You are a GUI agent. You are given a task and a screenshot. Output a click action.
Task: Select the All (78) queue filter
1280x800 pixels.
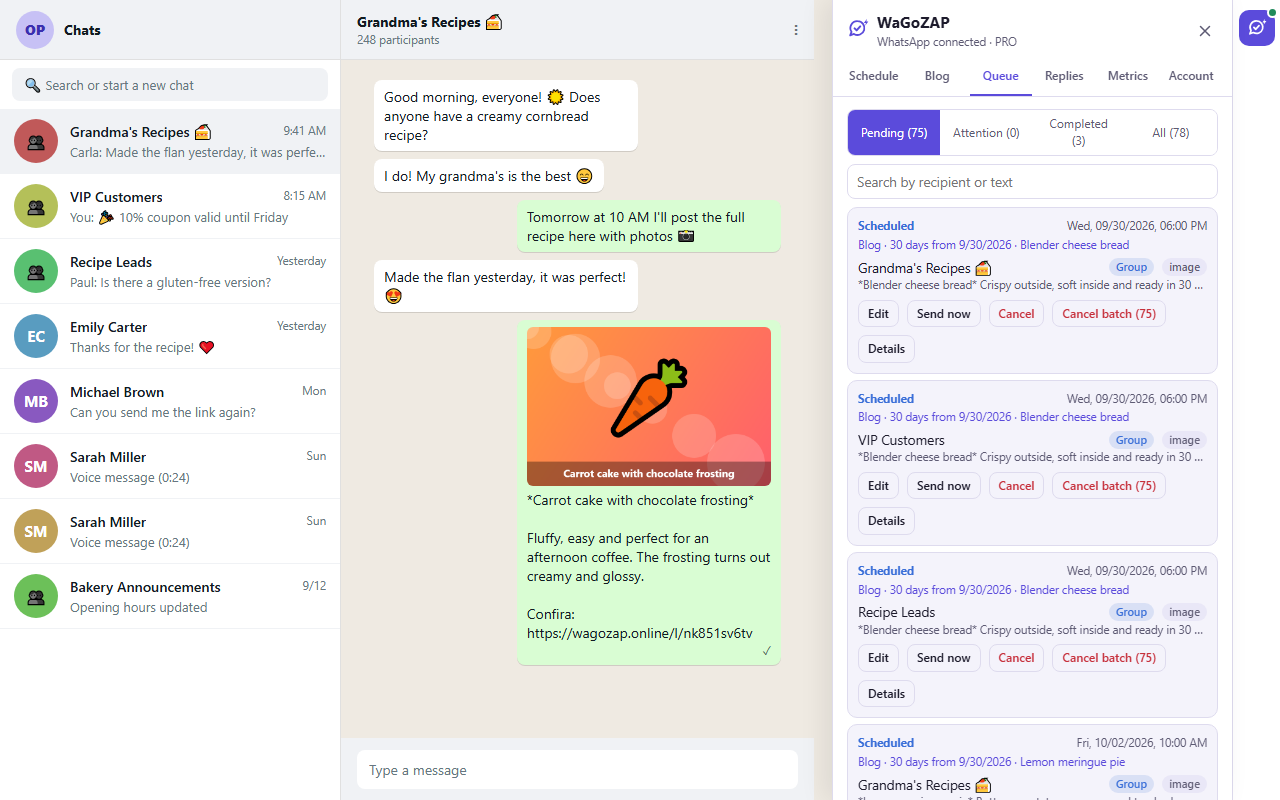1170,132
